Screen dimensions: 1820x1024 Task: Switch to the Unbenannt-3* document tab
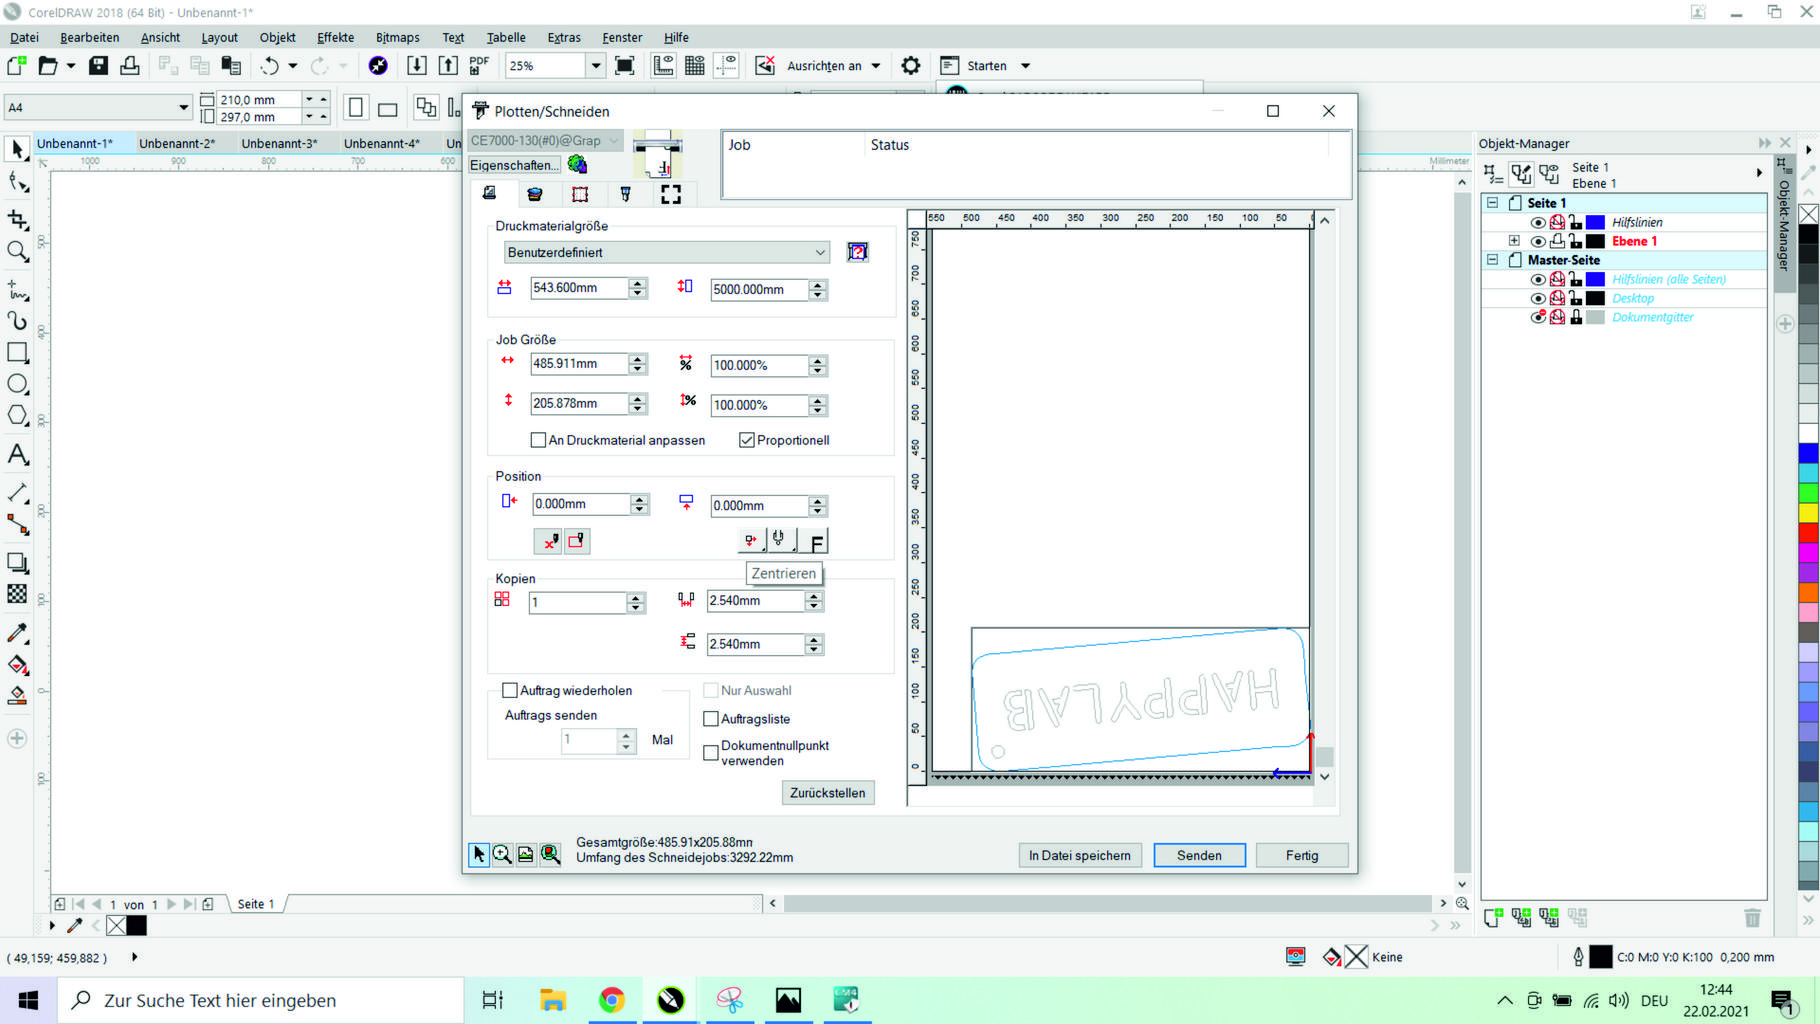click(279, 143)
